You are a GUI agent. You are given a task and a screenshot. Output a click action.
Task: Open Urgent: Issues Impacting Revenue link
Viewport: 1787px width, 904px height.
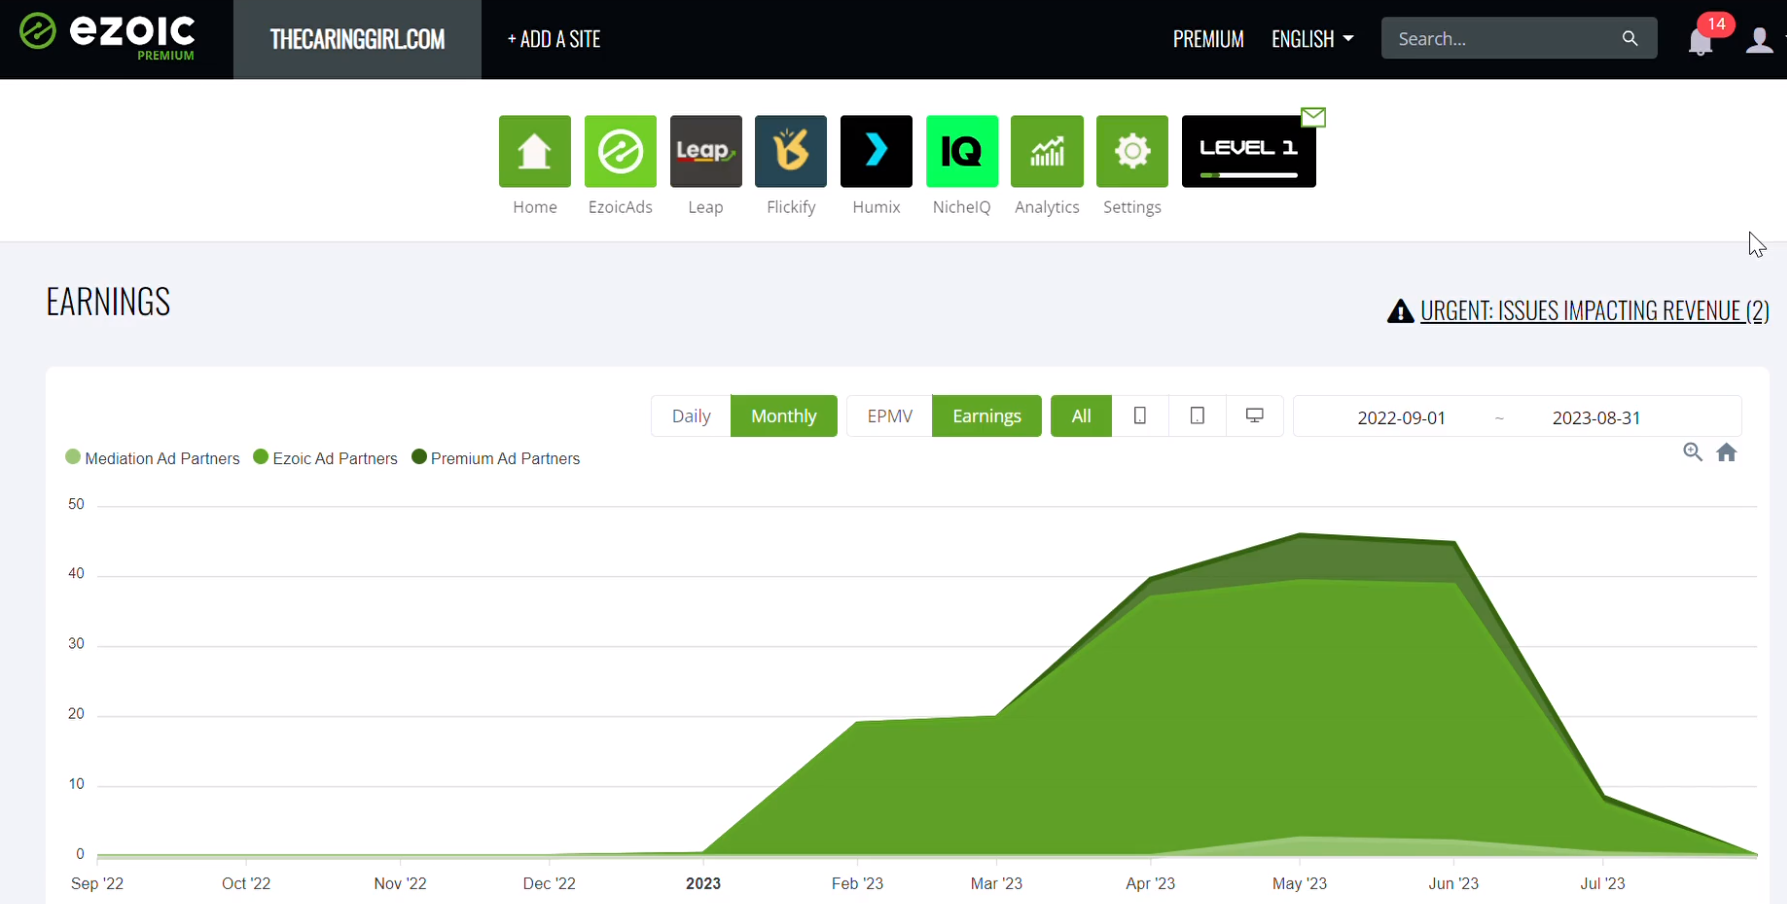click(x=1594, y=311)
